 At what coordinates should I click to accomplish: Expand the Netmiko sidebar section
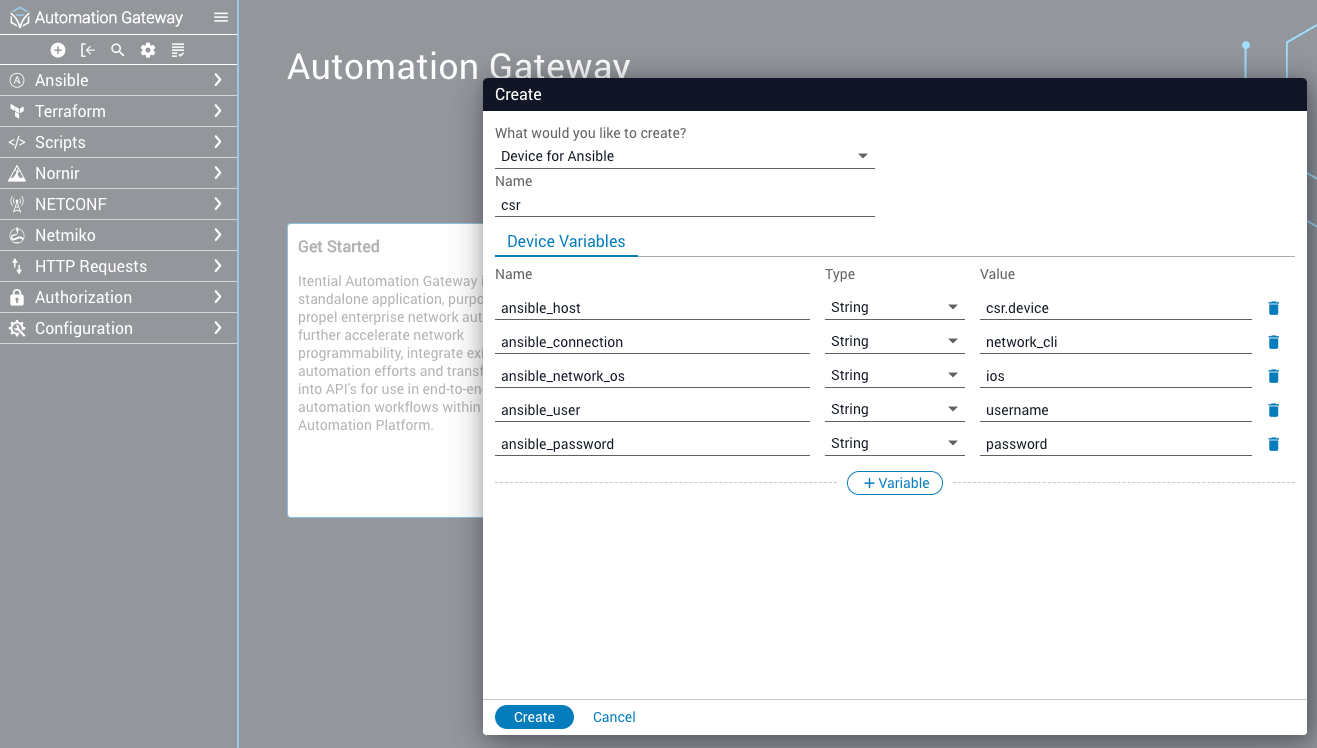(x=118, y=235)
